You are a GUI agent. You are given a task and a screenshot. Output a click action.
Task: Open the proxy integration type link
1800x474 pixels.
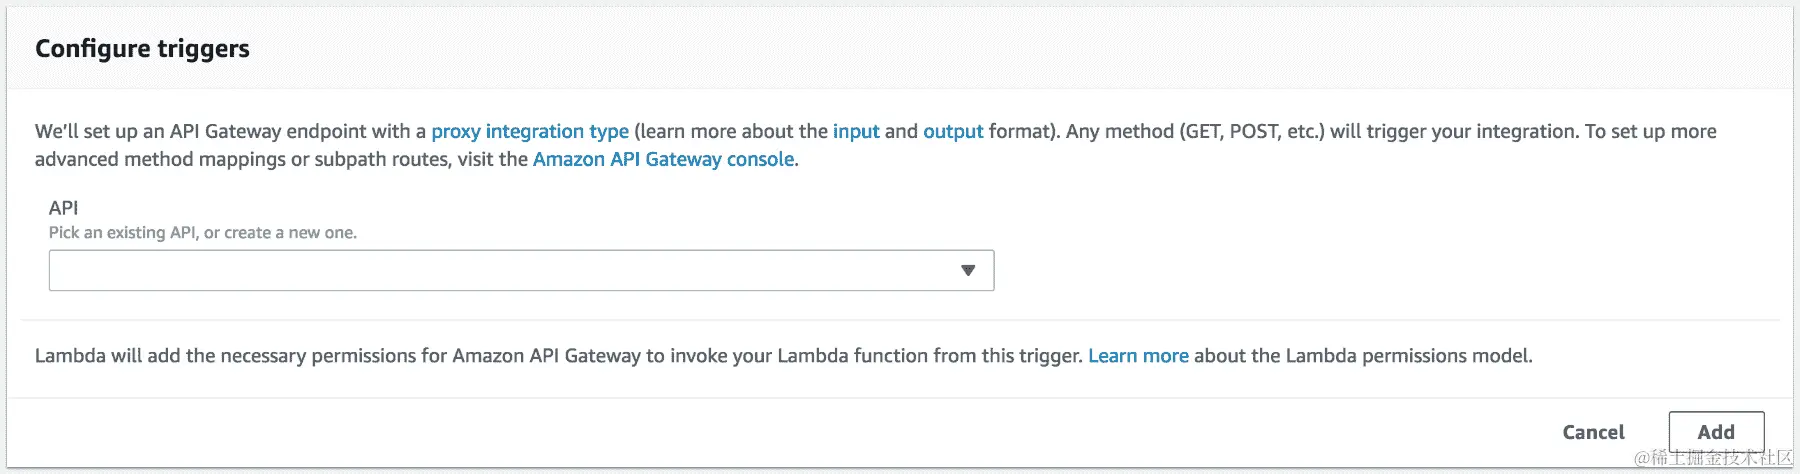tap(530, 131)
